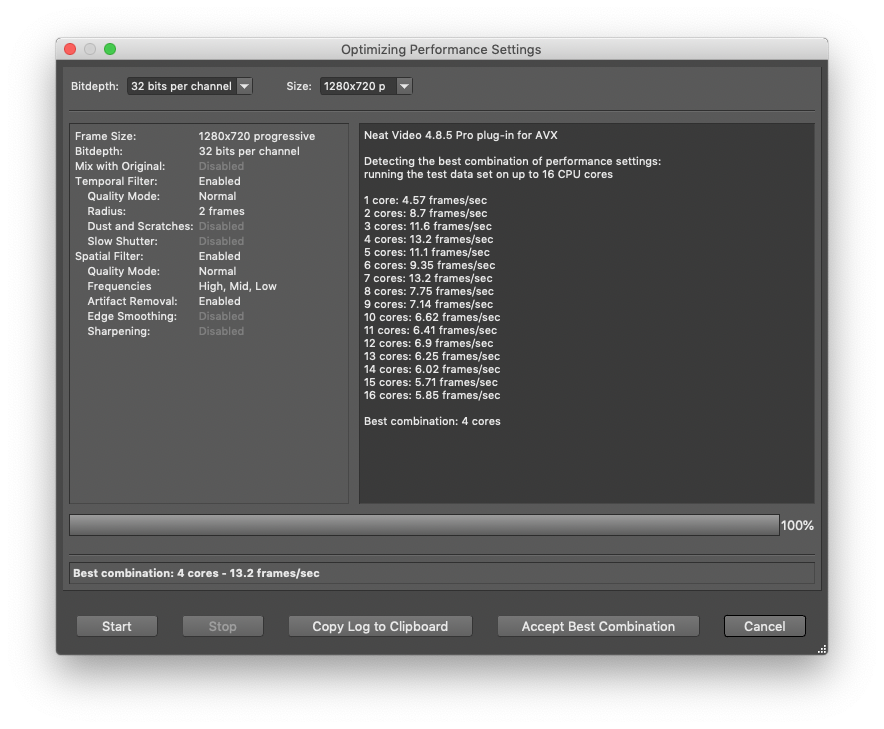884x729 pixels.
Task: Click the 100% progress bar
Action: click(x=424, y=525)
